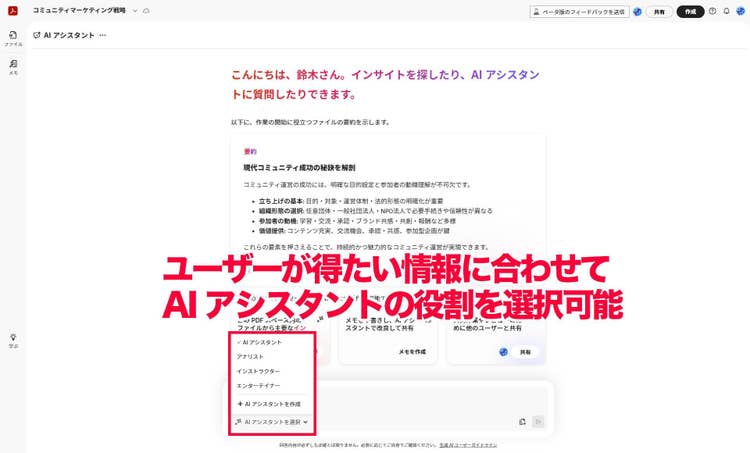Choose インストラクター from the assistant list
750x453 pixels.
point(258,370)
